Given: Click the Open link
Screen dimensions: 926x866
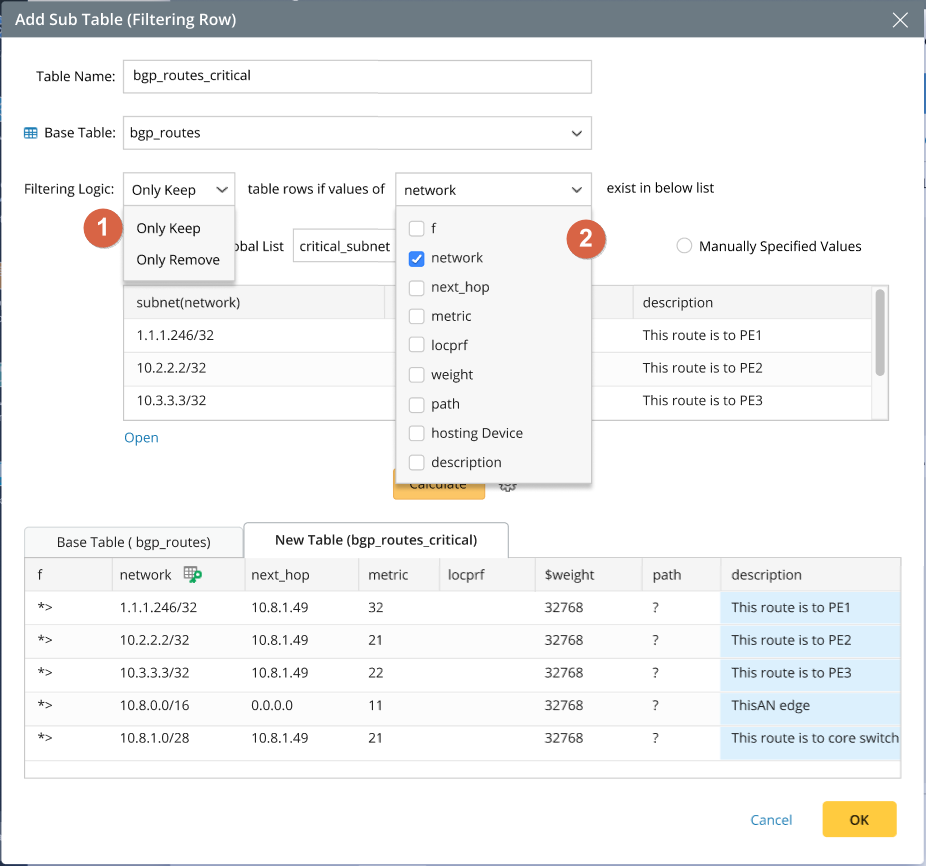Looking at the screenshot, I should tap(141, 438).
